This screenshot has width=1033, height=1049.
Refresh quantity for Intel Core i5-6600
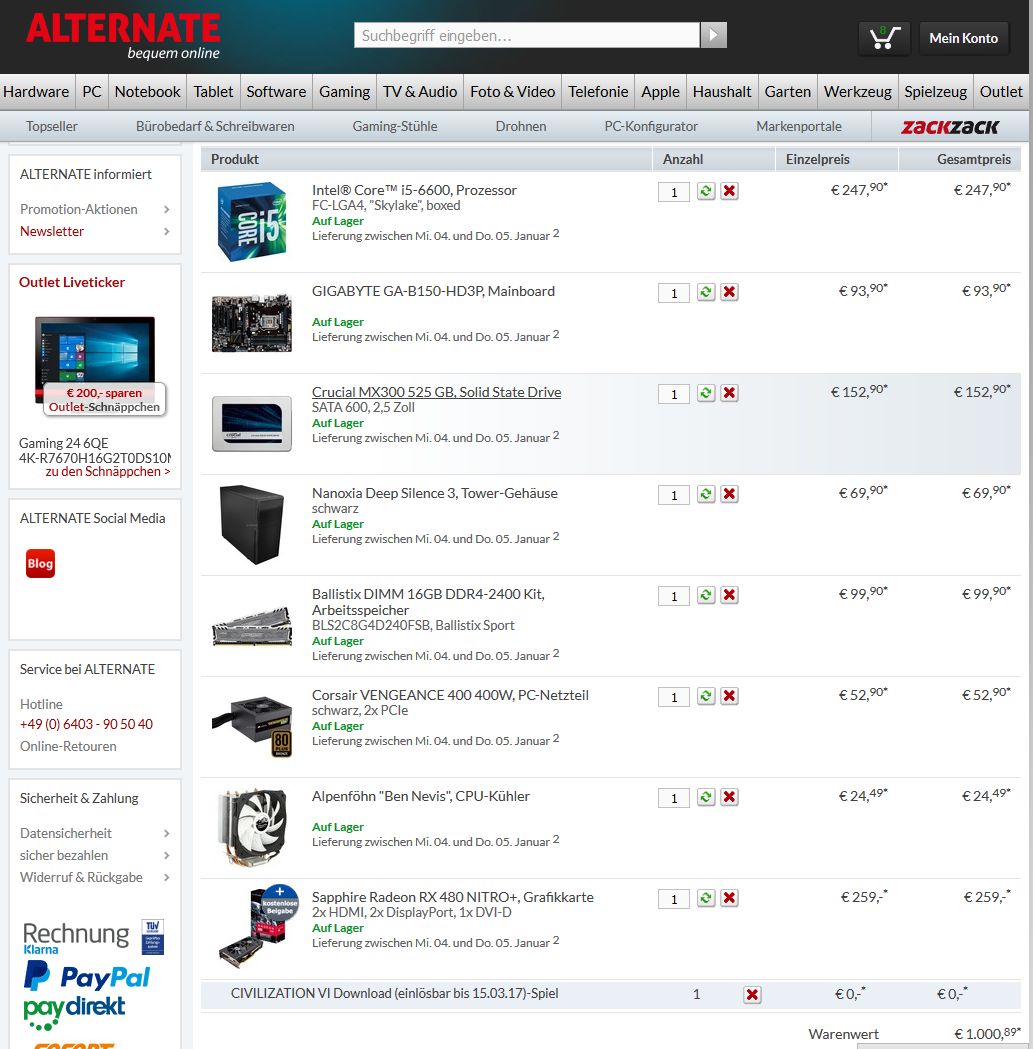coord(706,191)
